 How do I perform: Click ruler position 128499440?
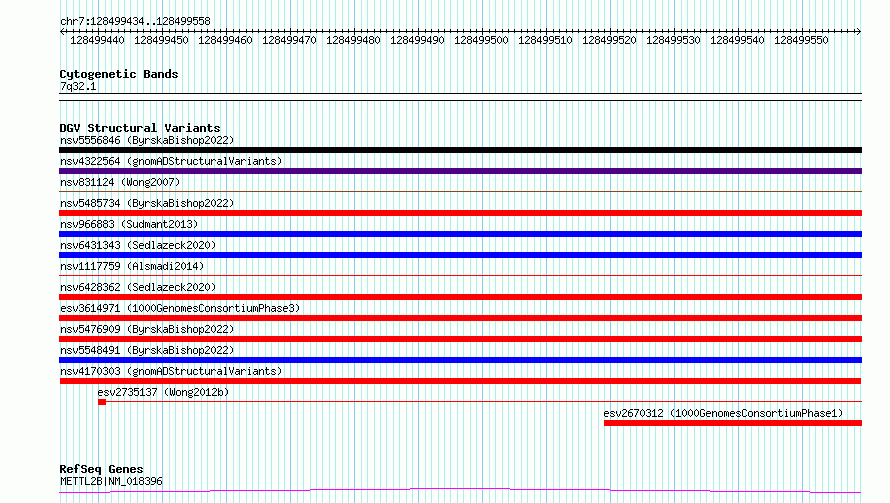click(97, 40)
